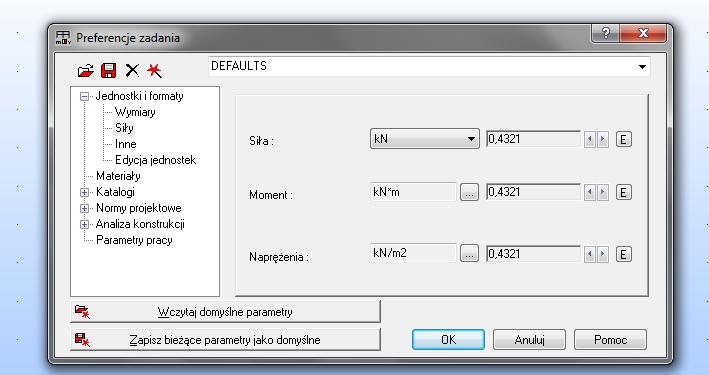709x375 pixels.
Task: Select Materiały in the tree
Action: click(118, 176)
